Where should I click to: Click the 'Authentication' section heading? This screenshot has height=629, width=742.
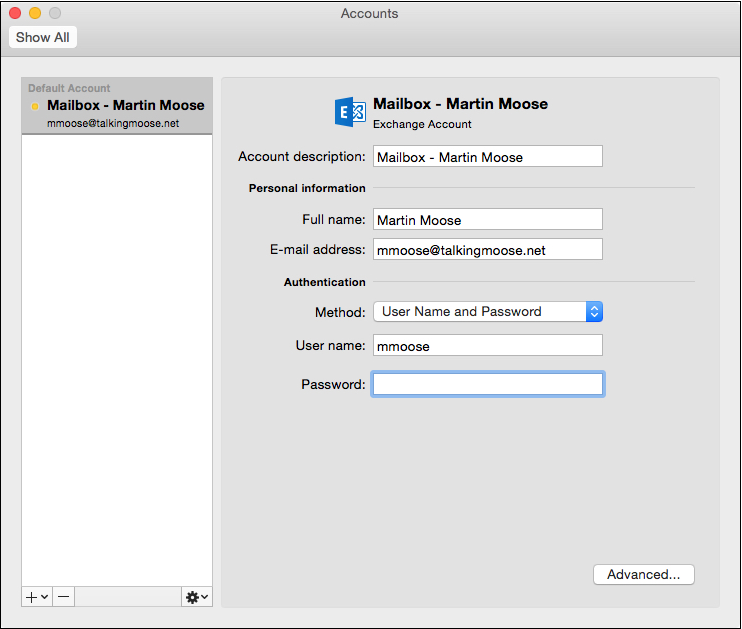coord(325,282)
